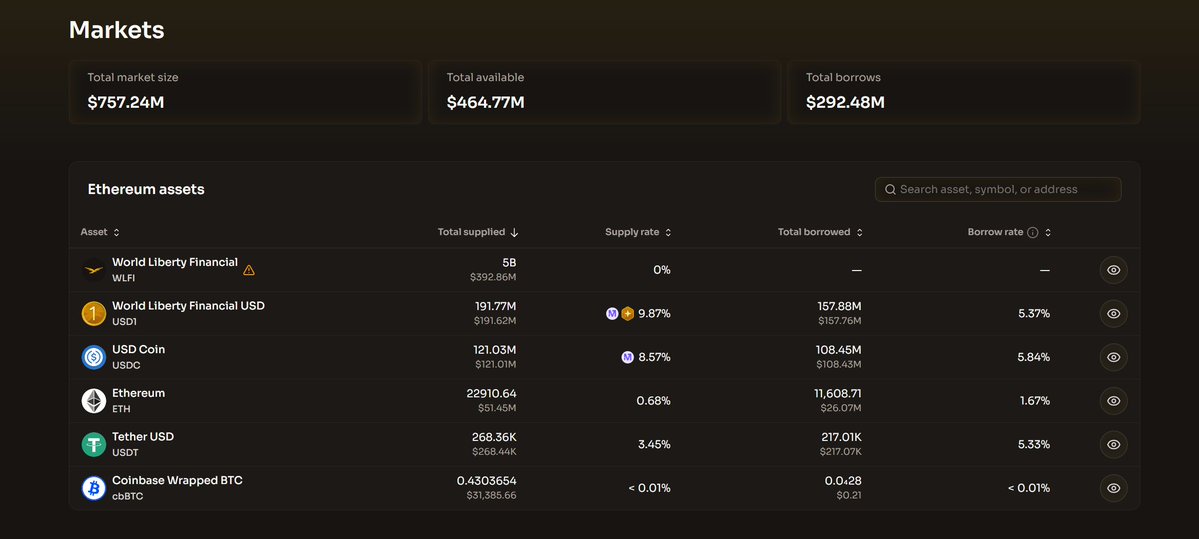The width and height of the screenshot is (1199, 539).
Task: Sort by Total supplied column header
Action: click(x=478, y=232)
